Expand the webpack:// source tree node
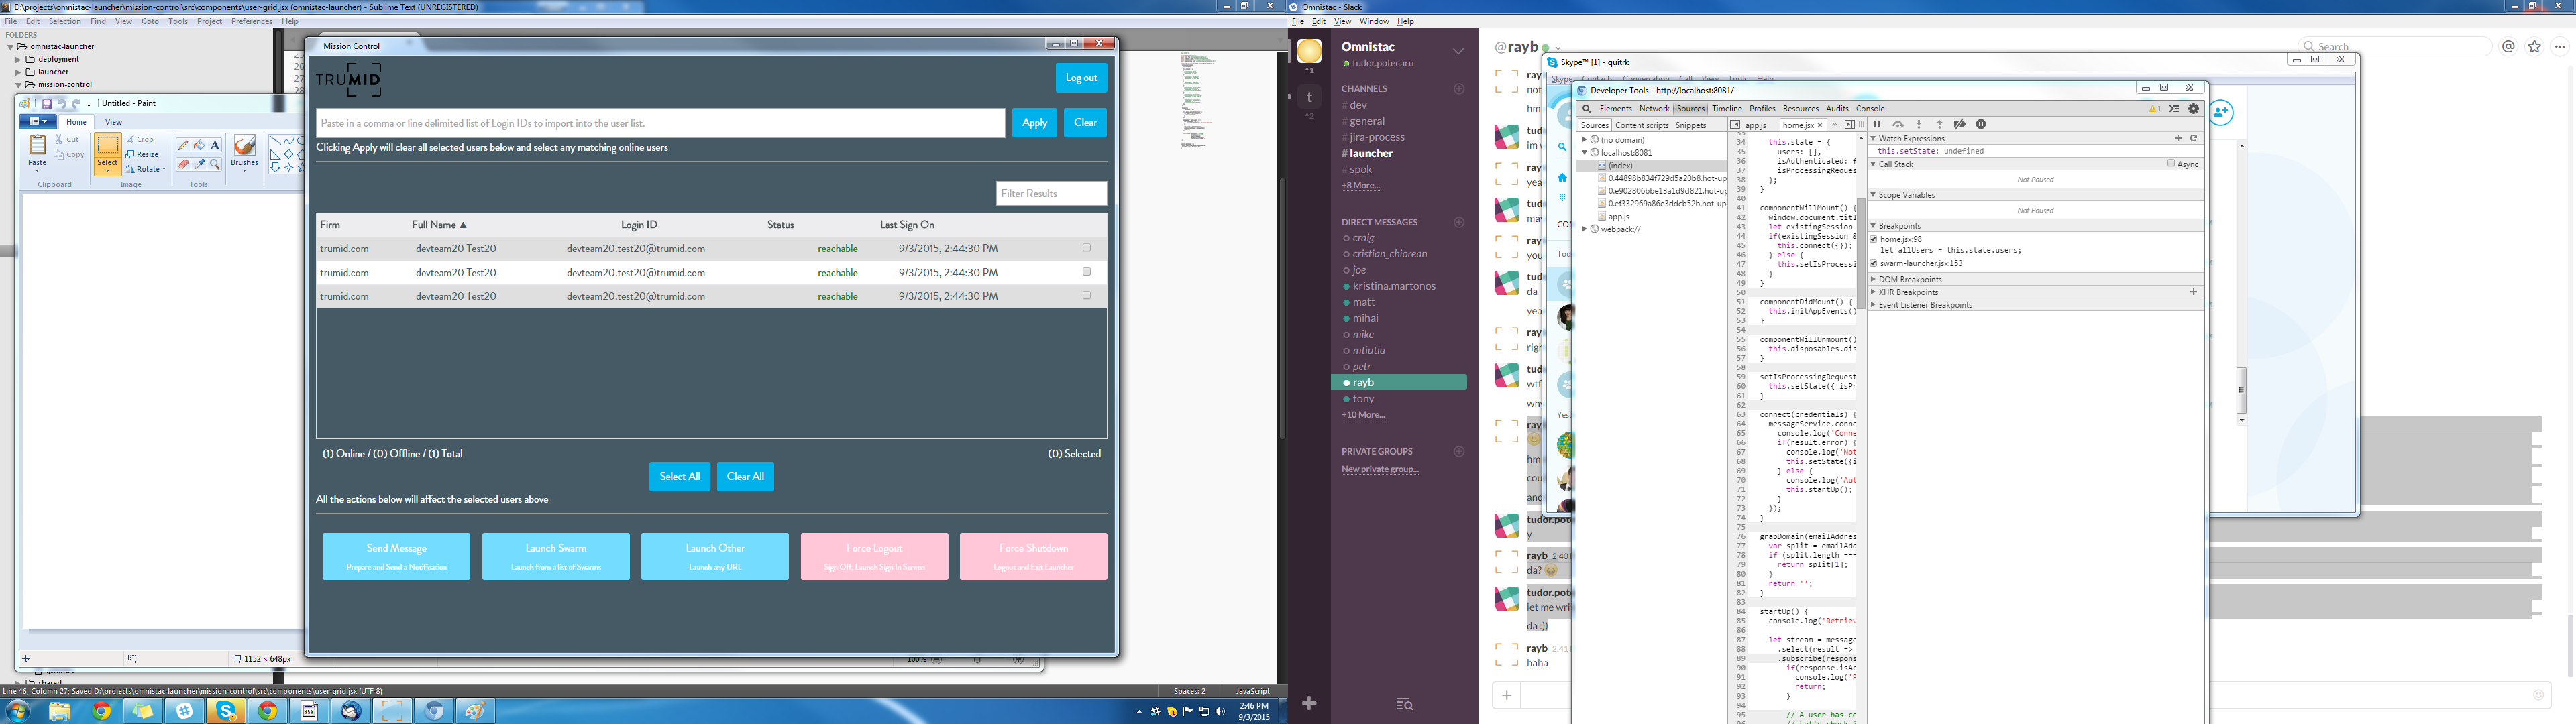The height and width of the screenshot is (724, 2576). [x=1585, y=229]
